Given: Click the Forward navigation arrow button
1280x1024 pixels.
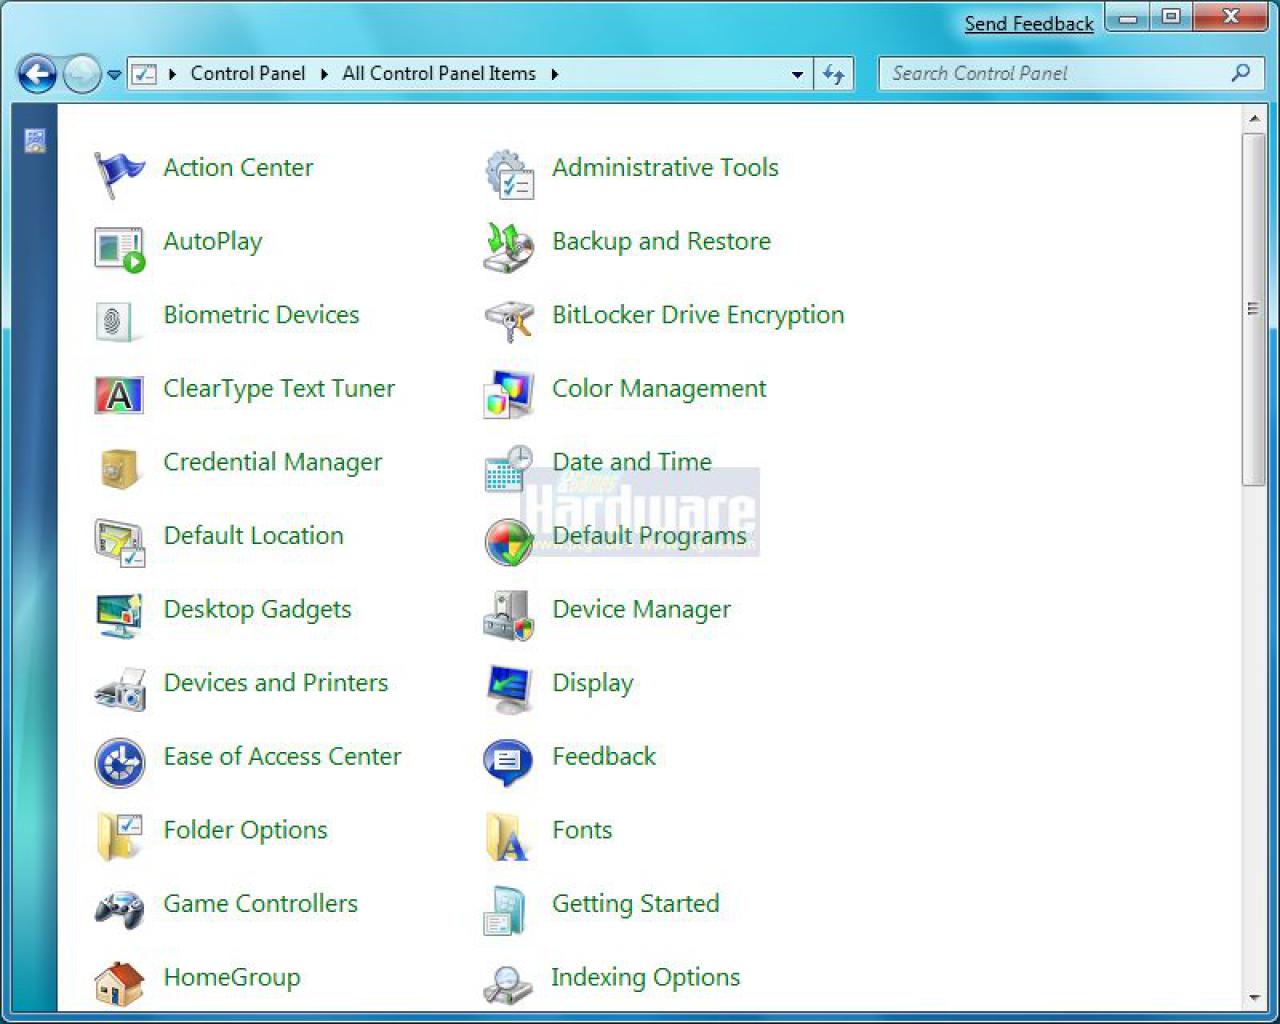Looking at the screenshot, I should (82, 74).
